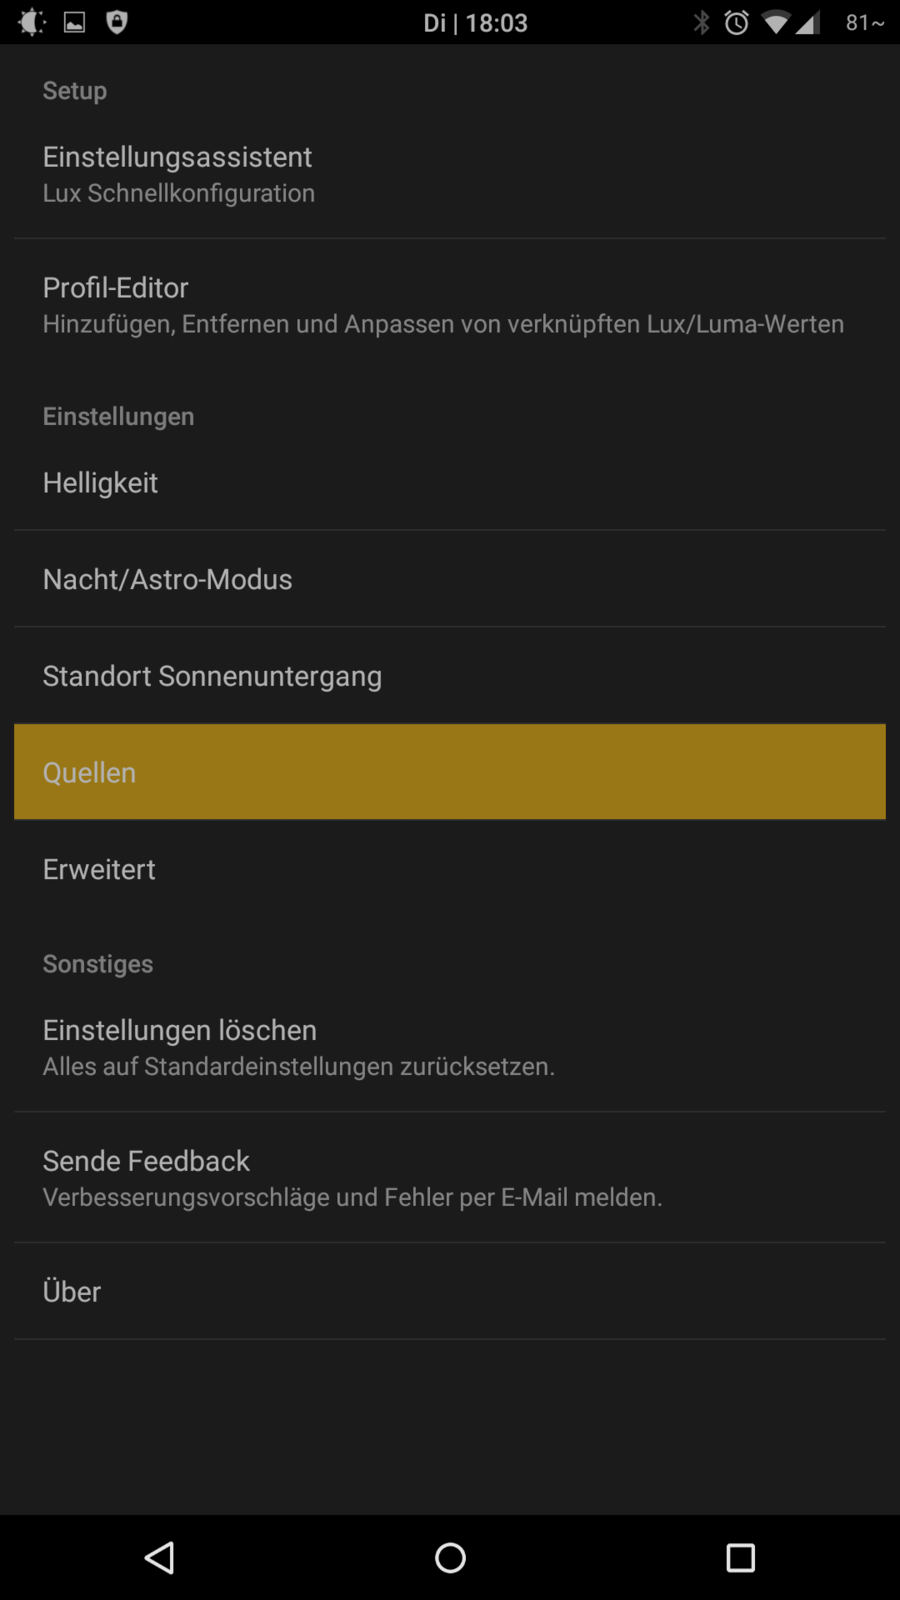
Task: Tap the Android back navigation button
Action: click(160, 1557)
